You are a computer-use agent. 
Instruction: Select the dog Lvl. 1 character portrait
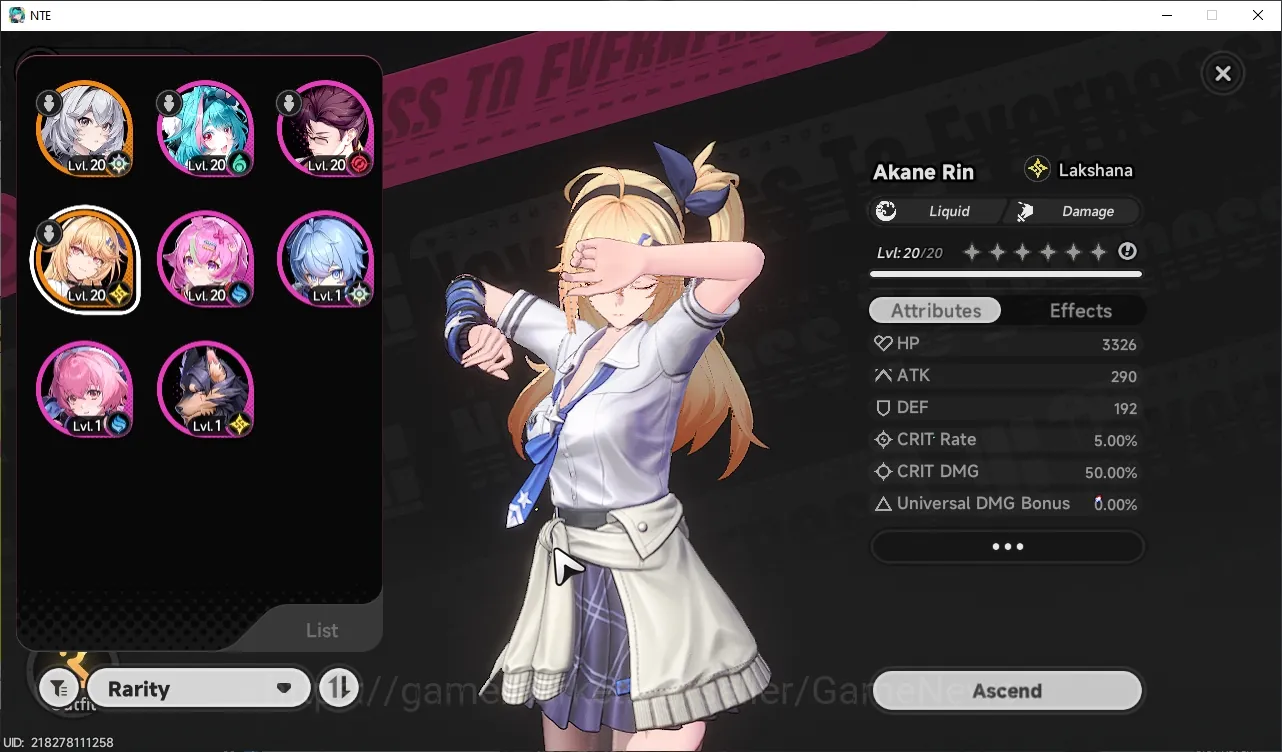pyautogui.click(x=206, y=390)
